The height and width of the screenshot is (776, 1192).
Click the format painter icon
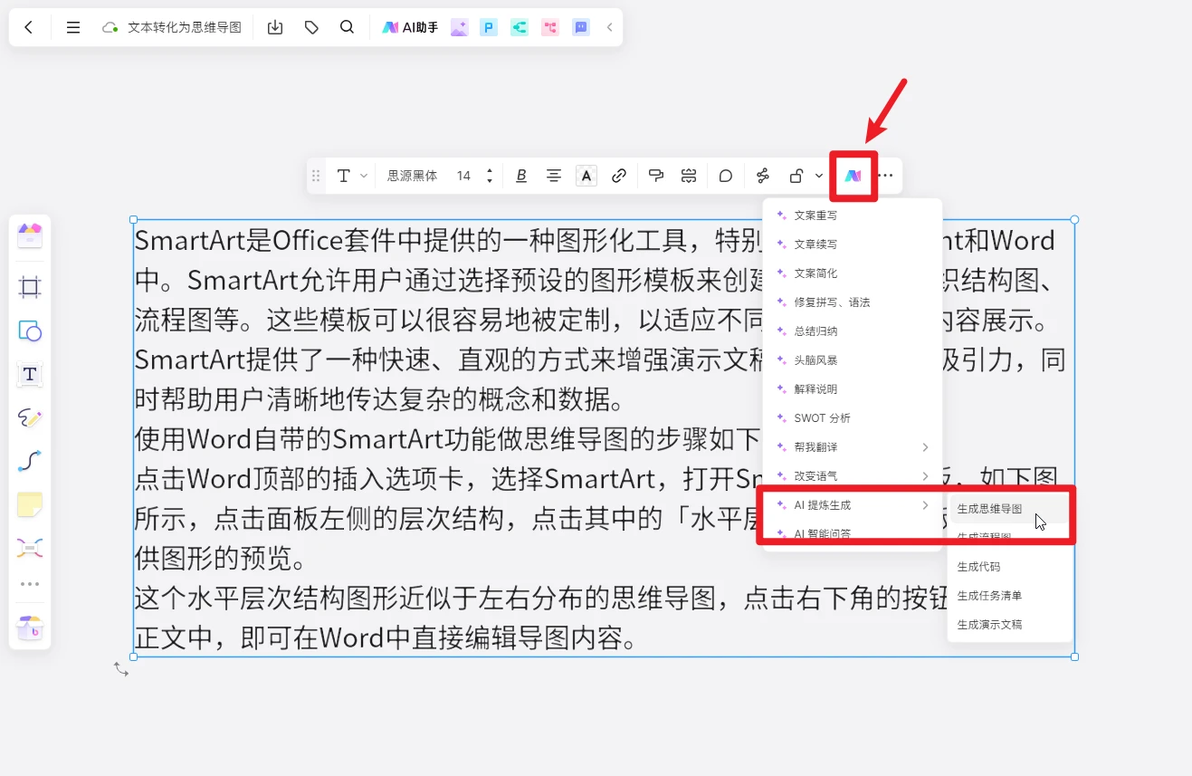(x=655, y=176)
